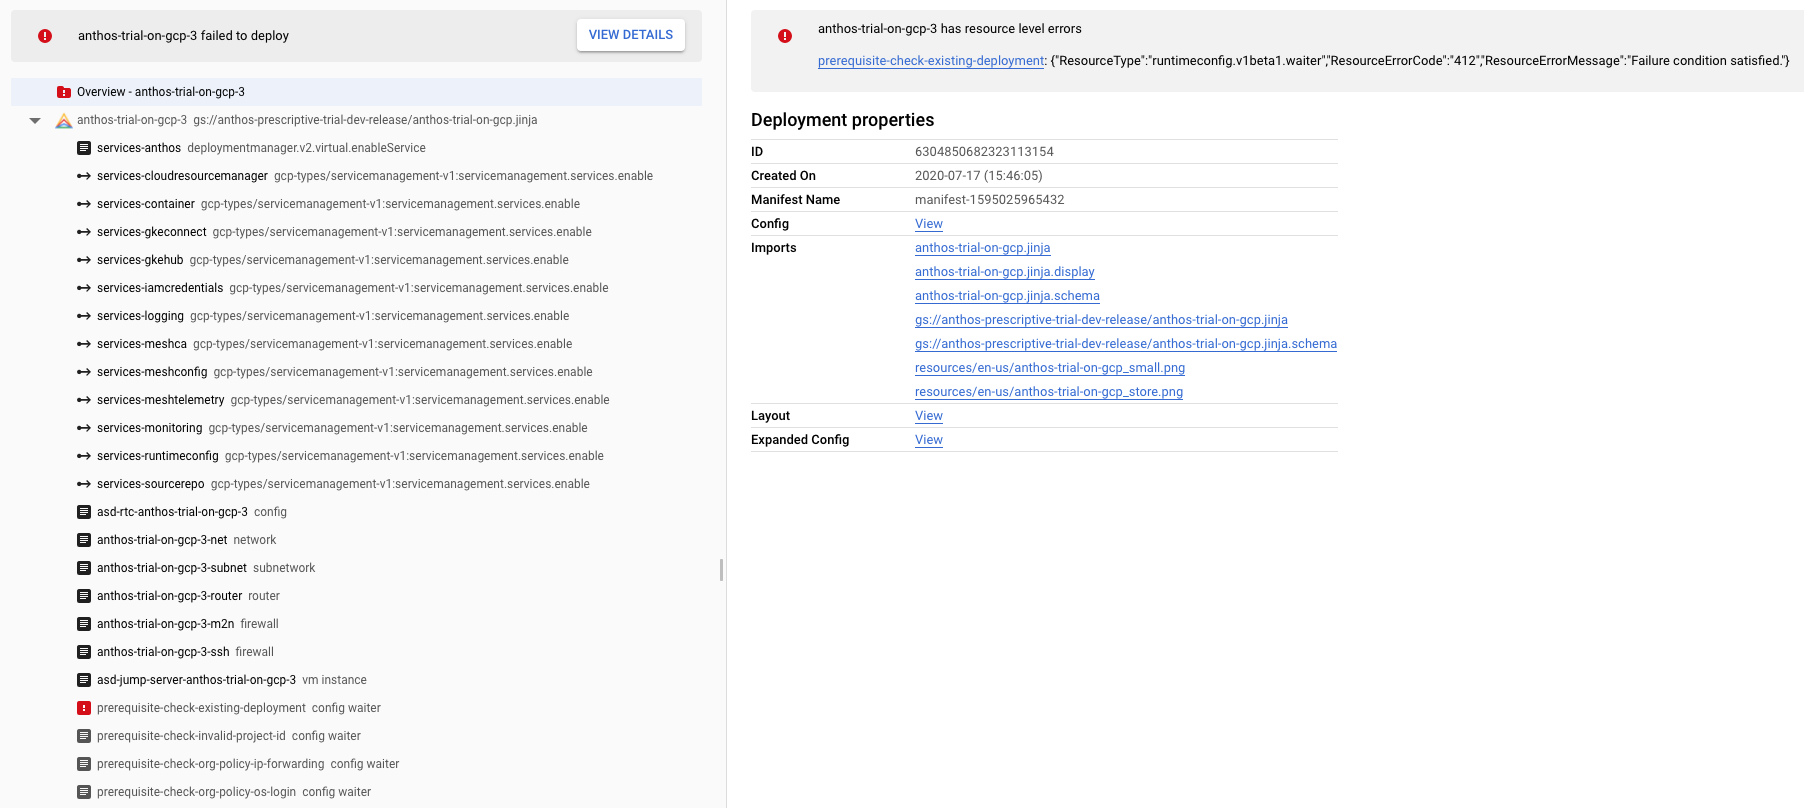This screenshot has height=808, width=1804.
Task: Click the icon beside services-container
Action: pos(84,204)
